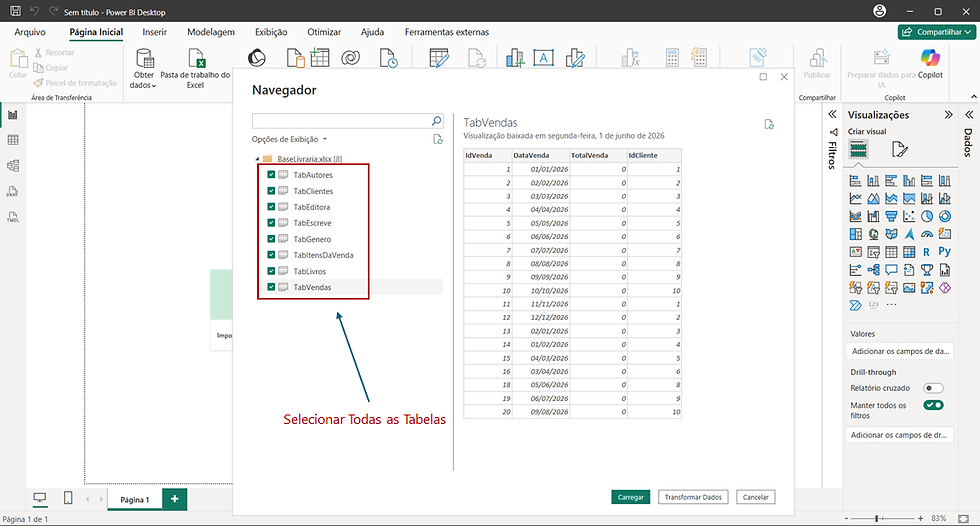Select the donut chart visual icon
This screenshot has height=526, width=980.
click(944, 216)
